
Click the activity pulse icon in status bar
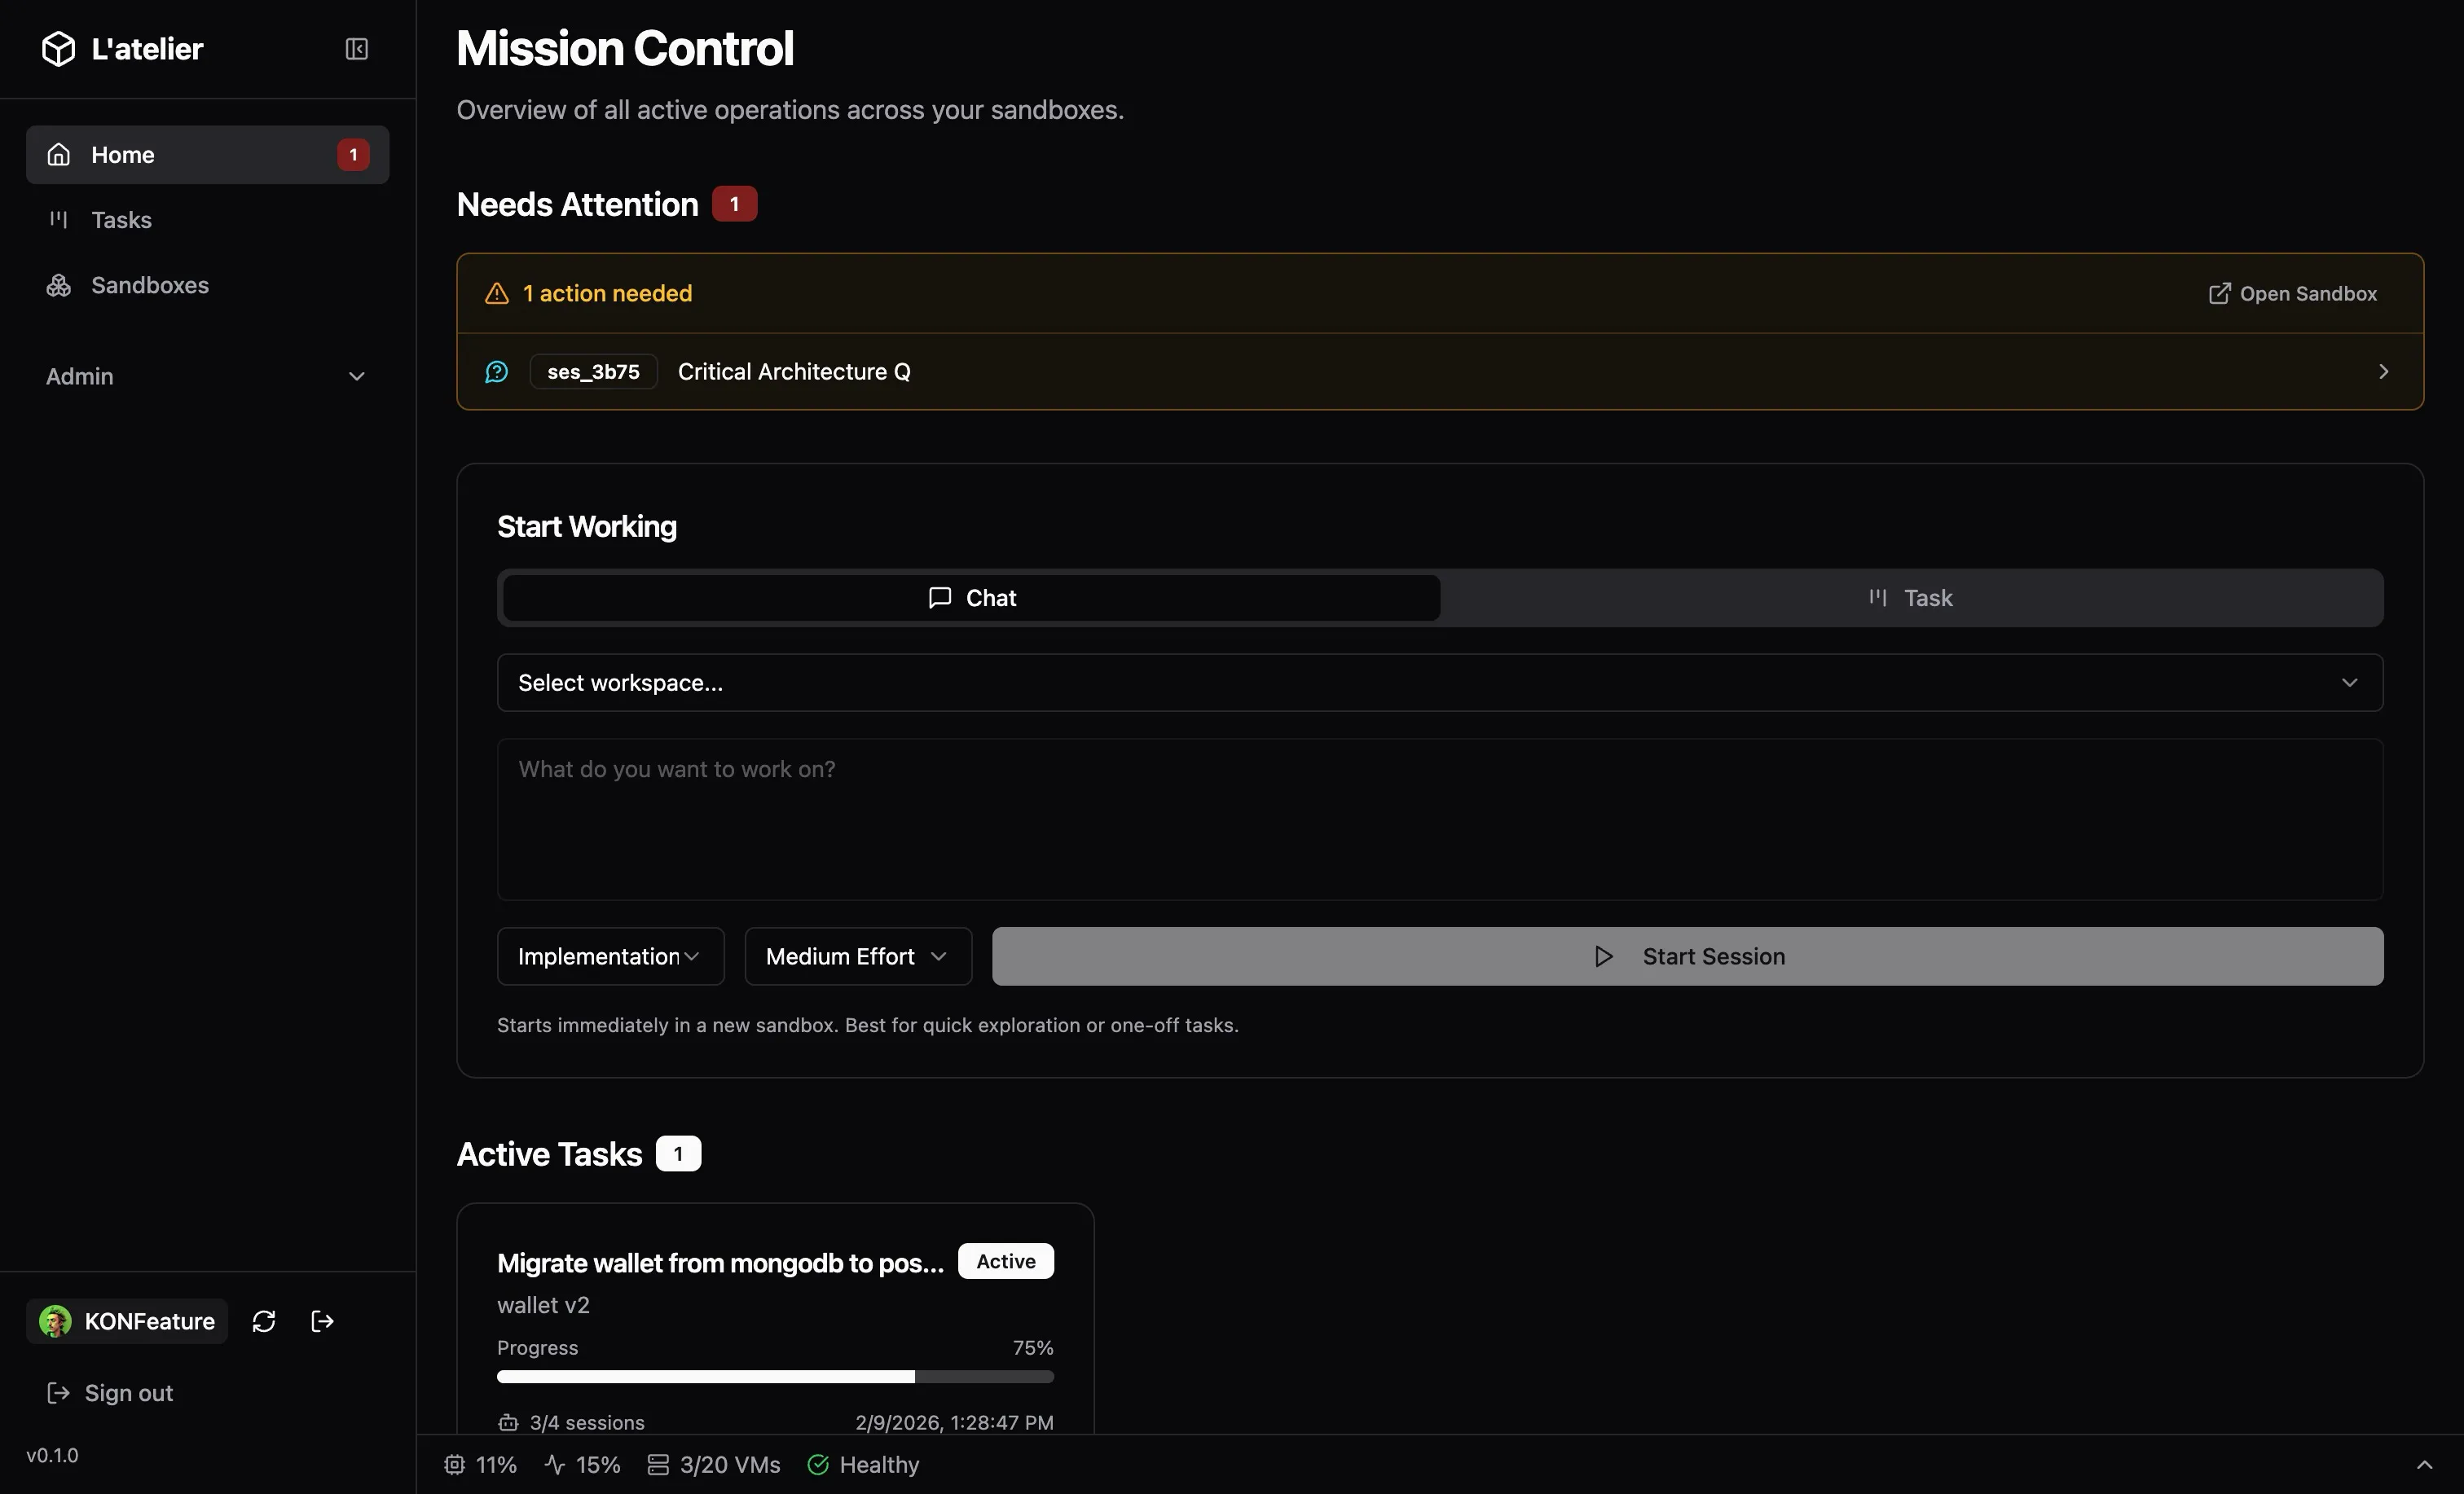coord(555,1464)
